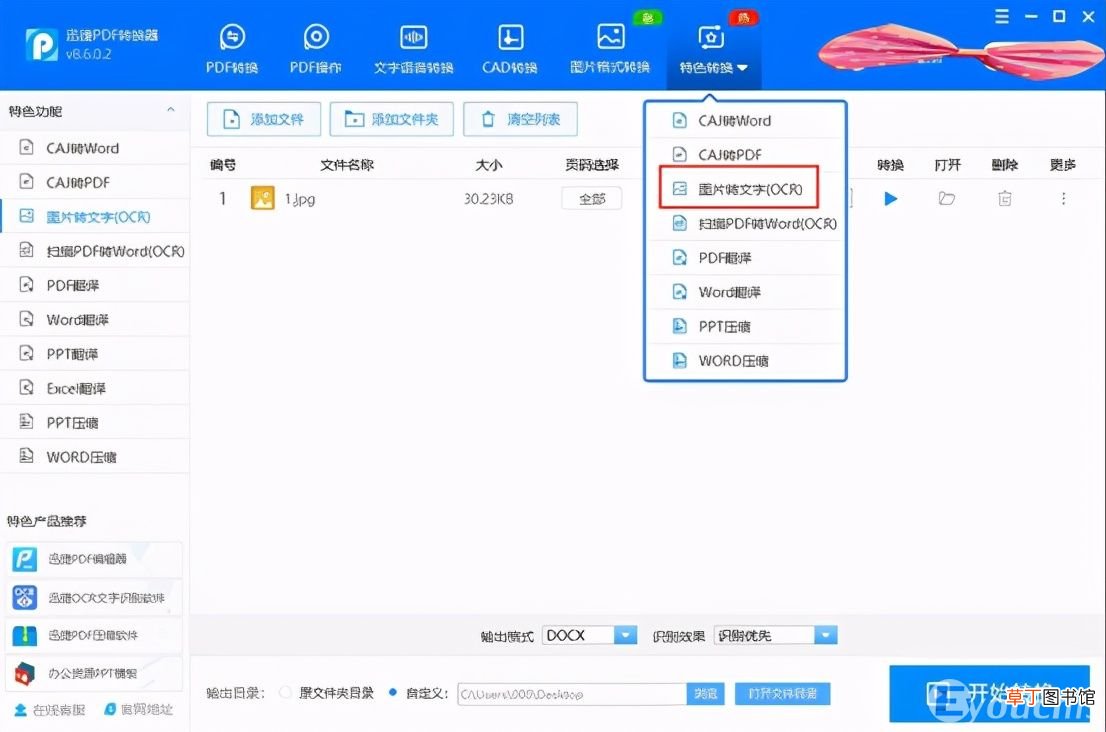
Task: Open the PDF转换 toolbar module
Action: (231, 49)
